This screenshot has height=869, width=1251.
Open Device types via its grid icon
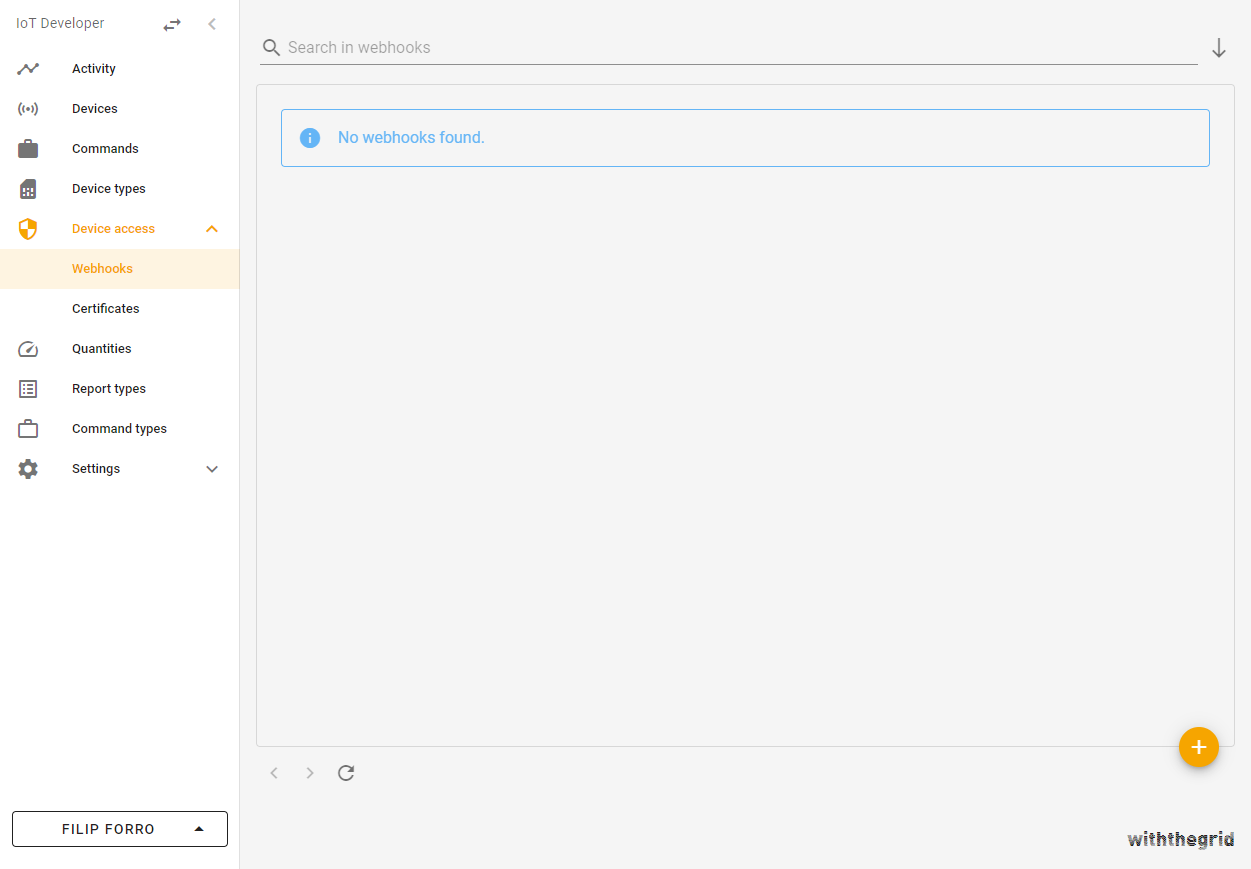[x=27, y=188]
